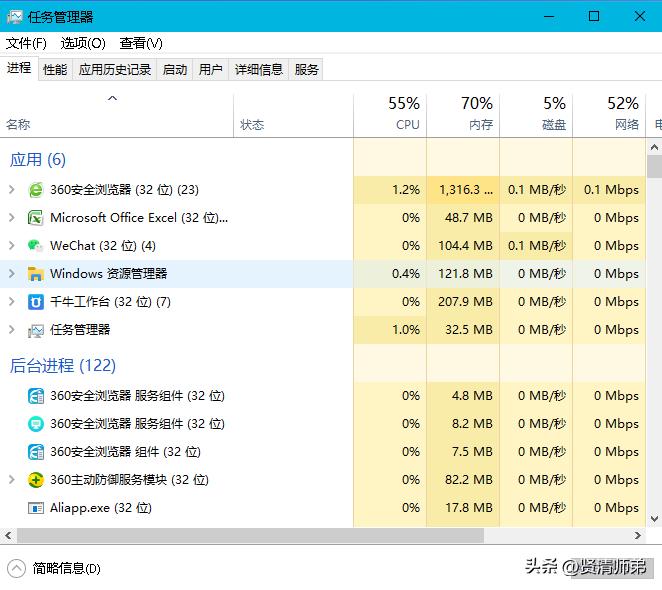Select the 进程 tab
This screenshot has width=662, height=590.
[x=19, y=68]
